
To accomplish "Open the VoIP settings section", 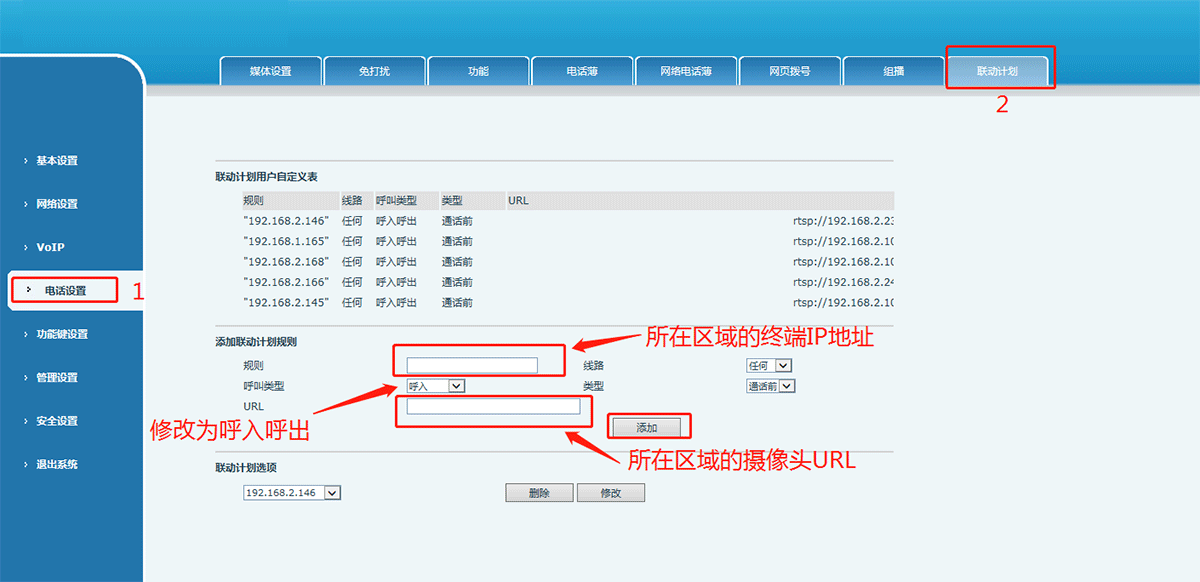I will tap(57, 247).
